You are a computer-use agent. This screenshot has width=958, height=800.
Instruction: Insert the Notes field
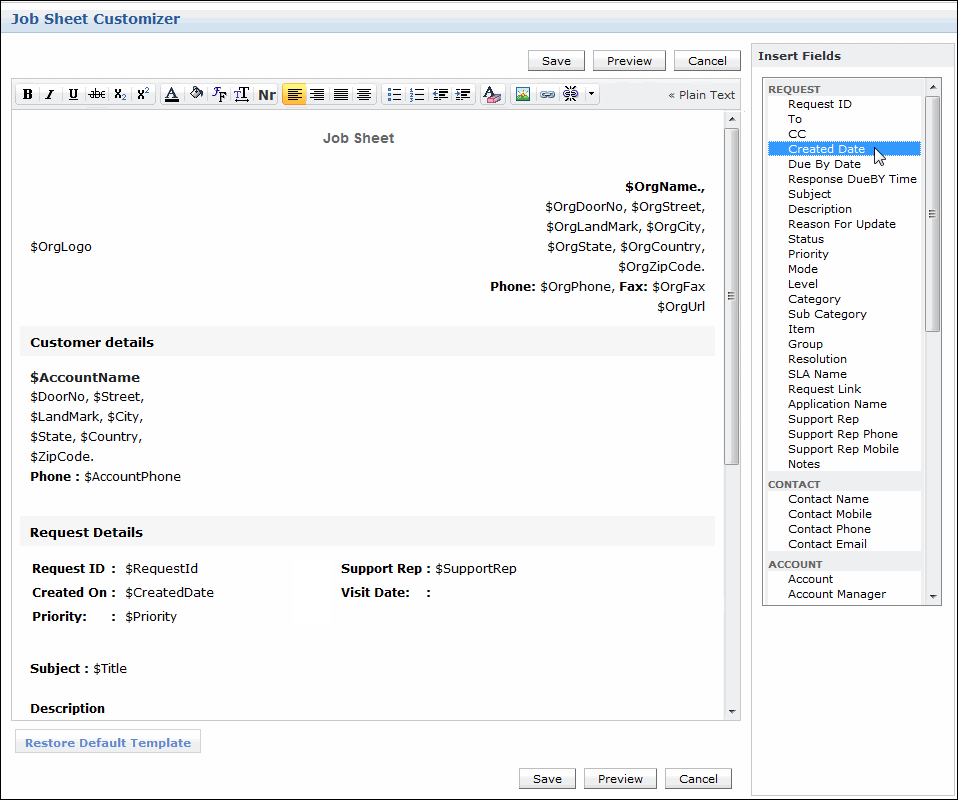tap(803, 464)
